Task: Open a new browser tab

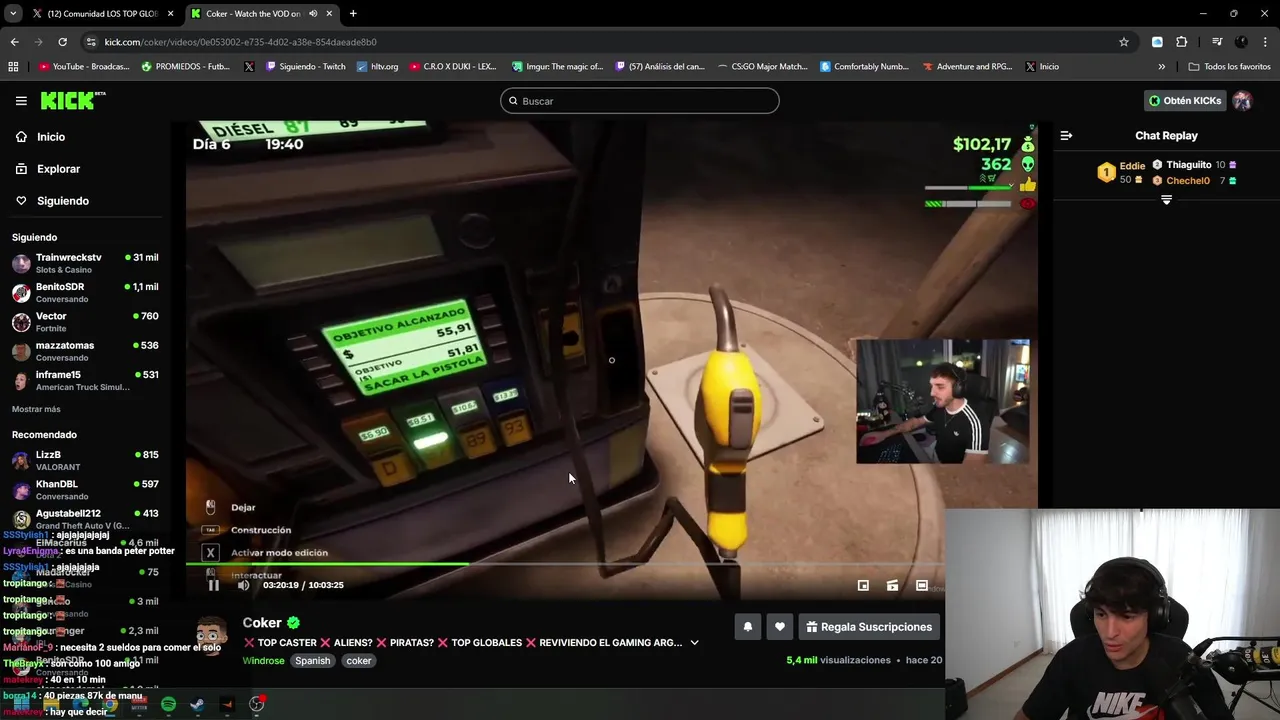Action: (x=353, y=13)
